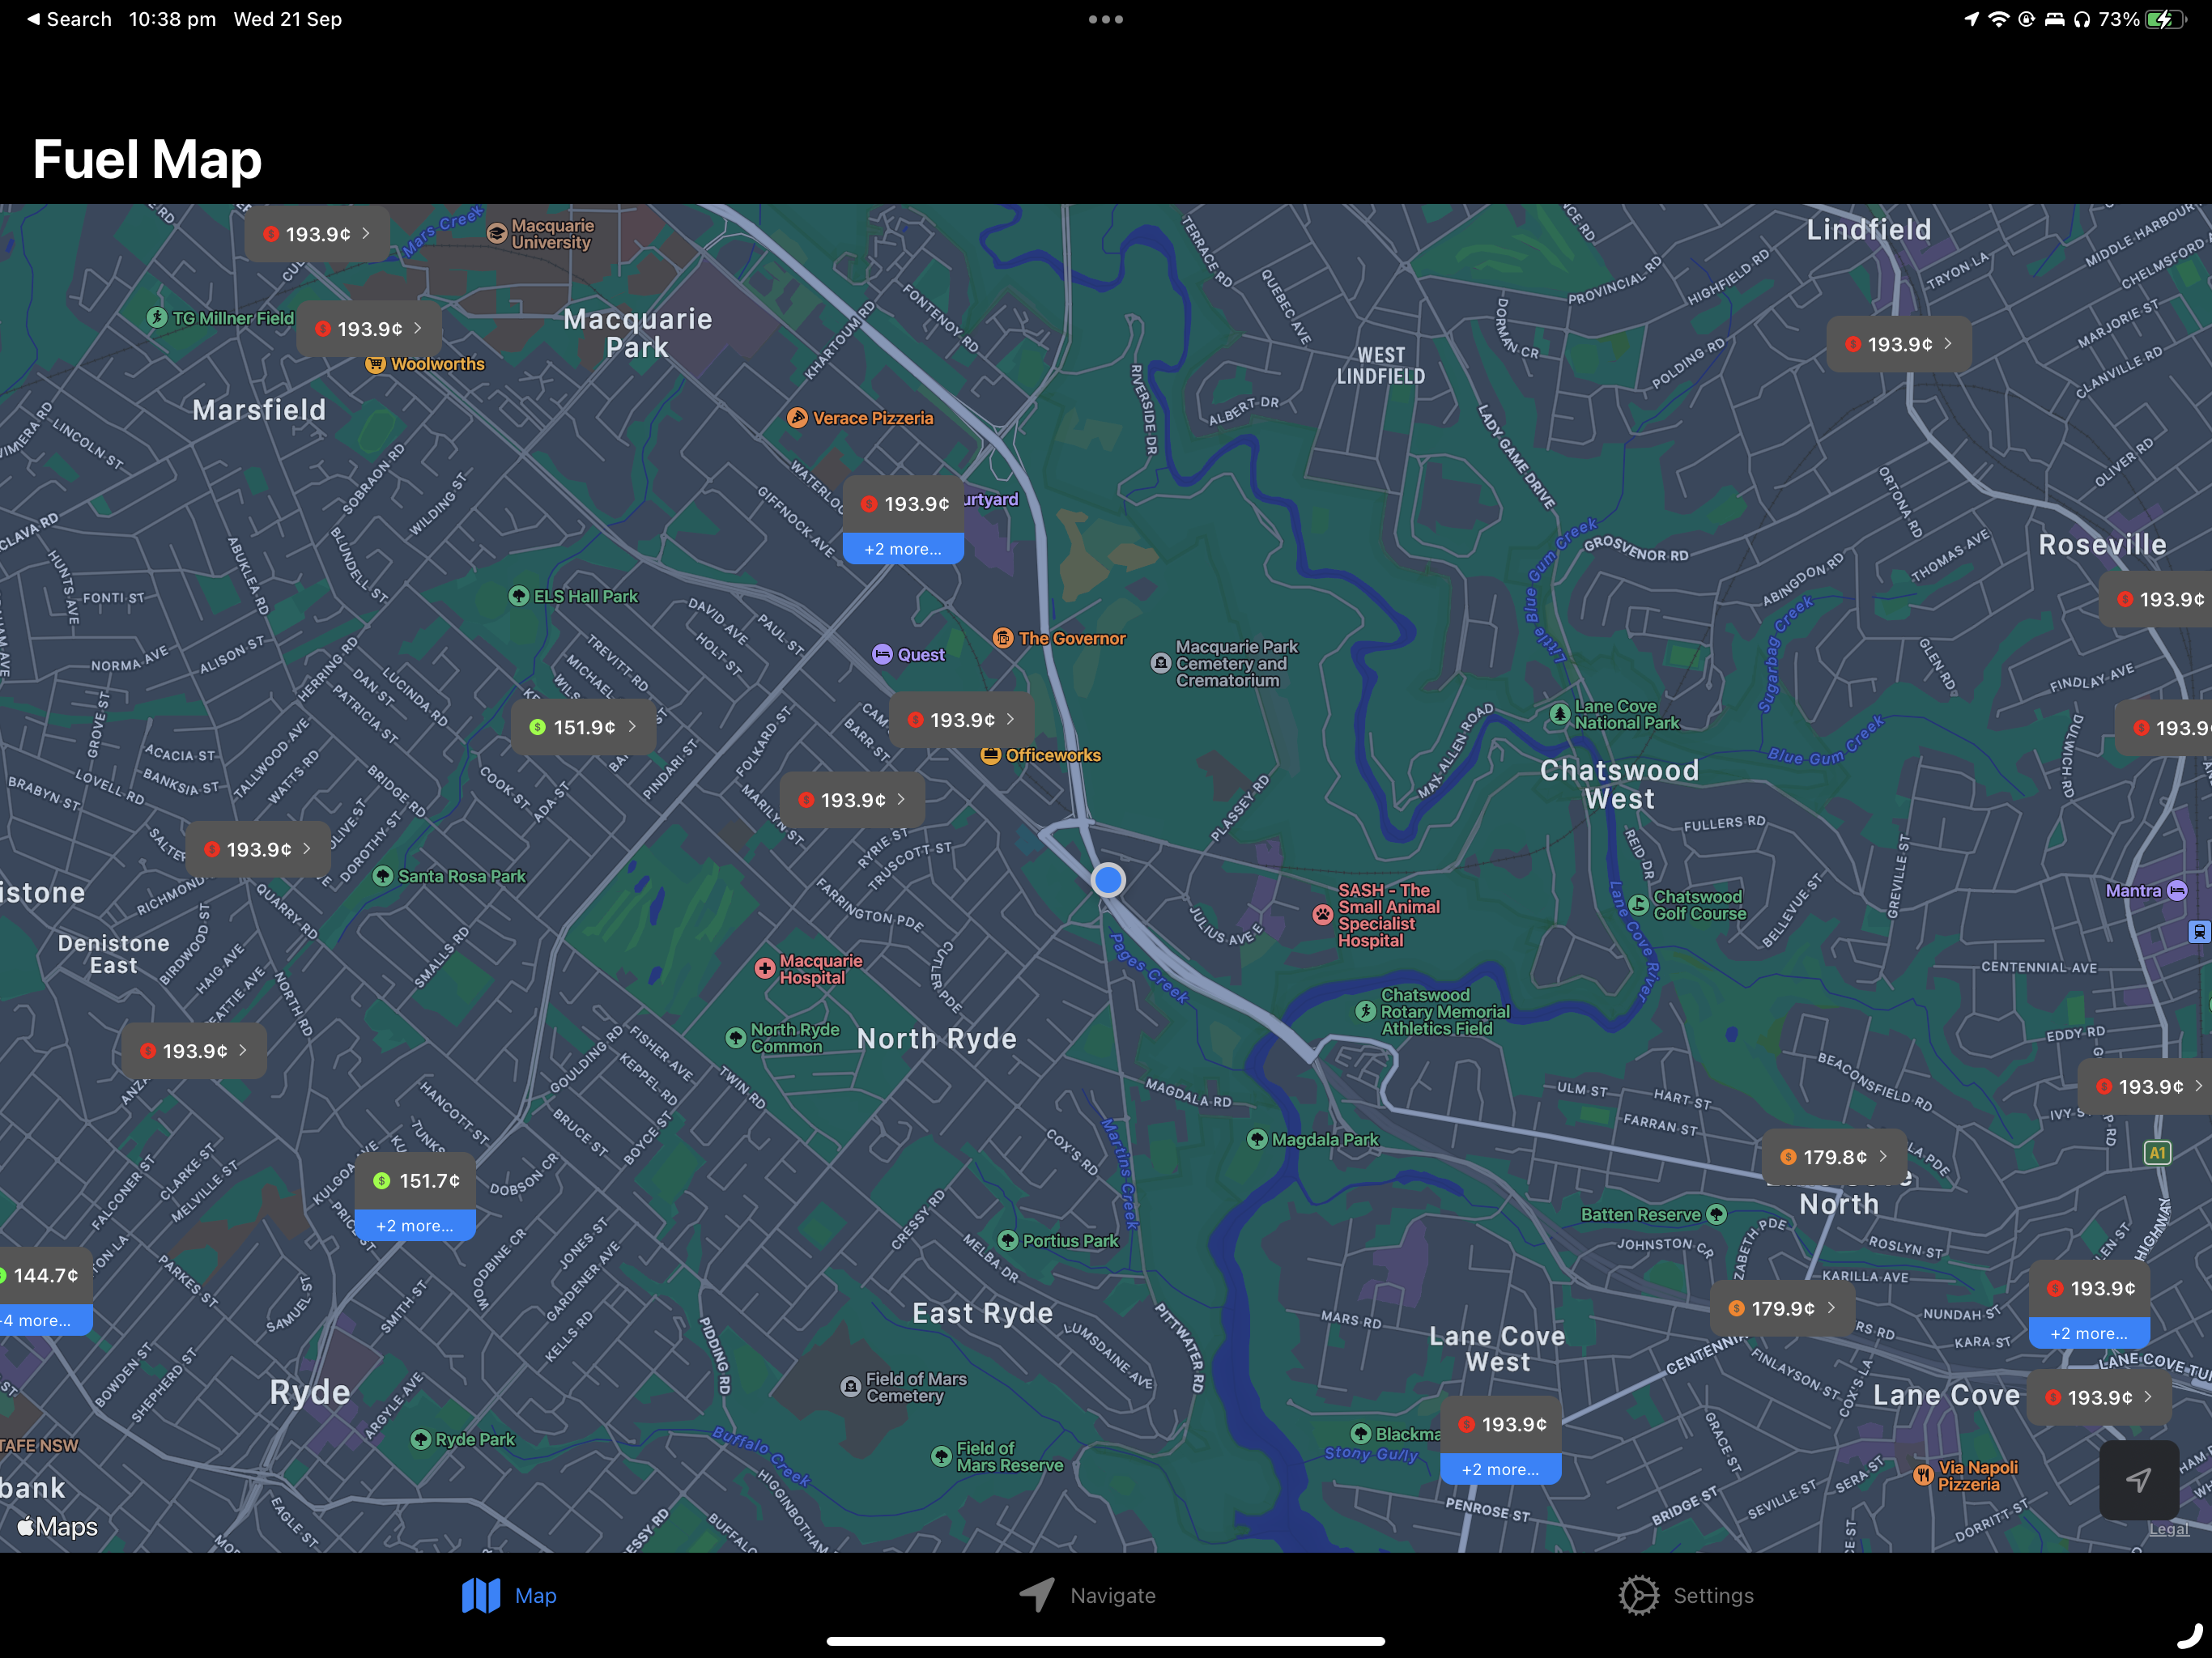
Task: Open 193.9¢ marker near Macquarie University
Action: [317, 234]
